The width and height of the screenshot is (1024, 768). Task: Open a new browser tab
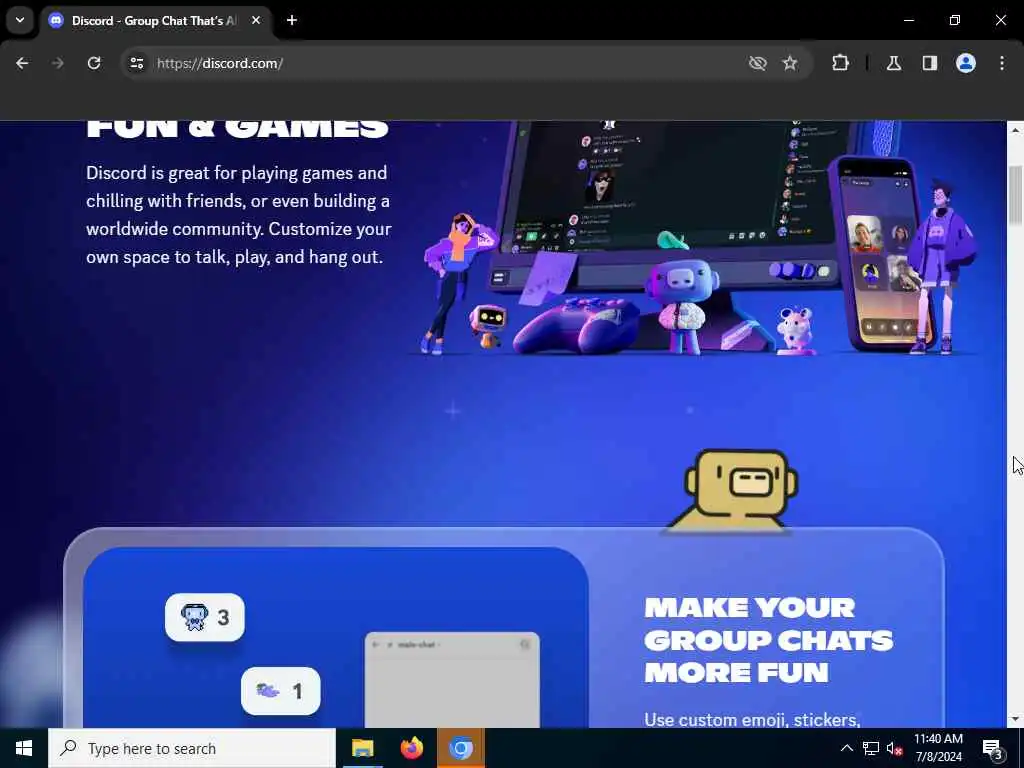click(292, 20)
